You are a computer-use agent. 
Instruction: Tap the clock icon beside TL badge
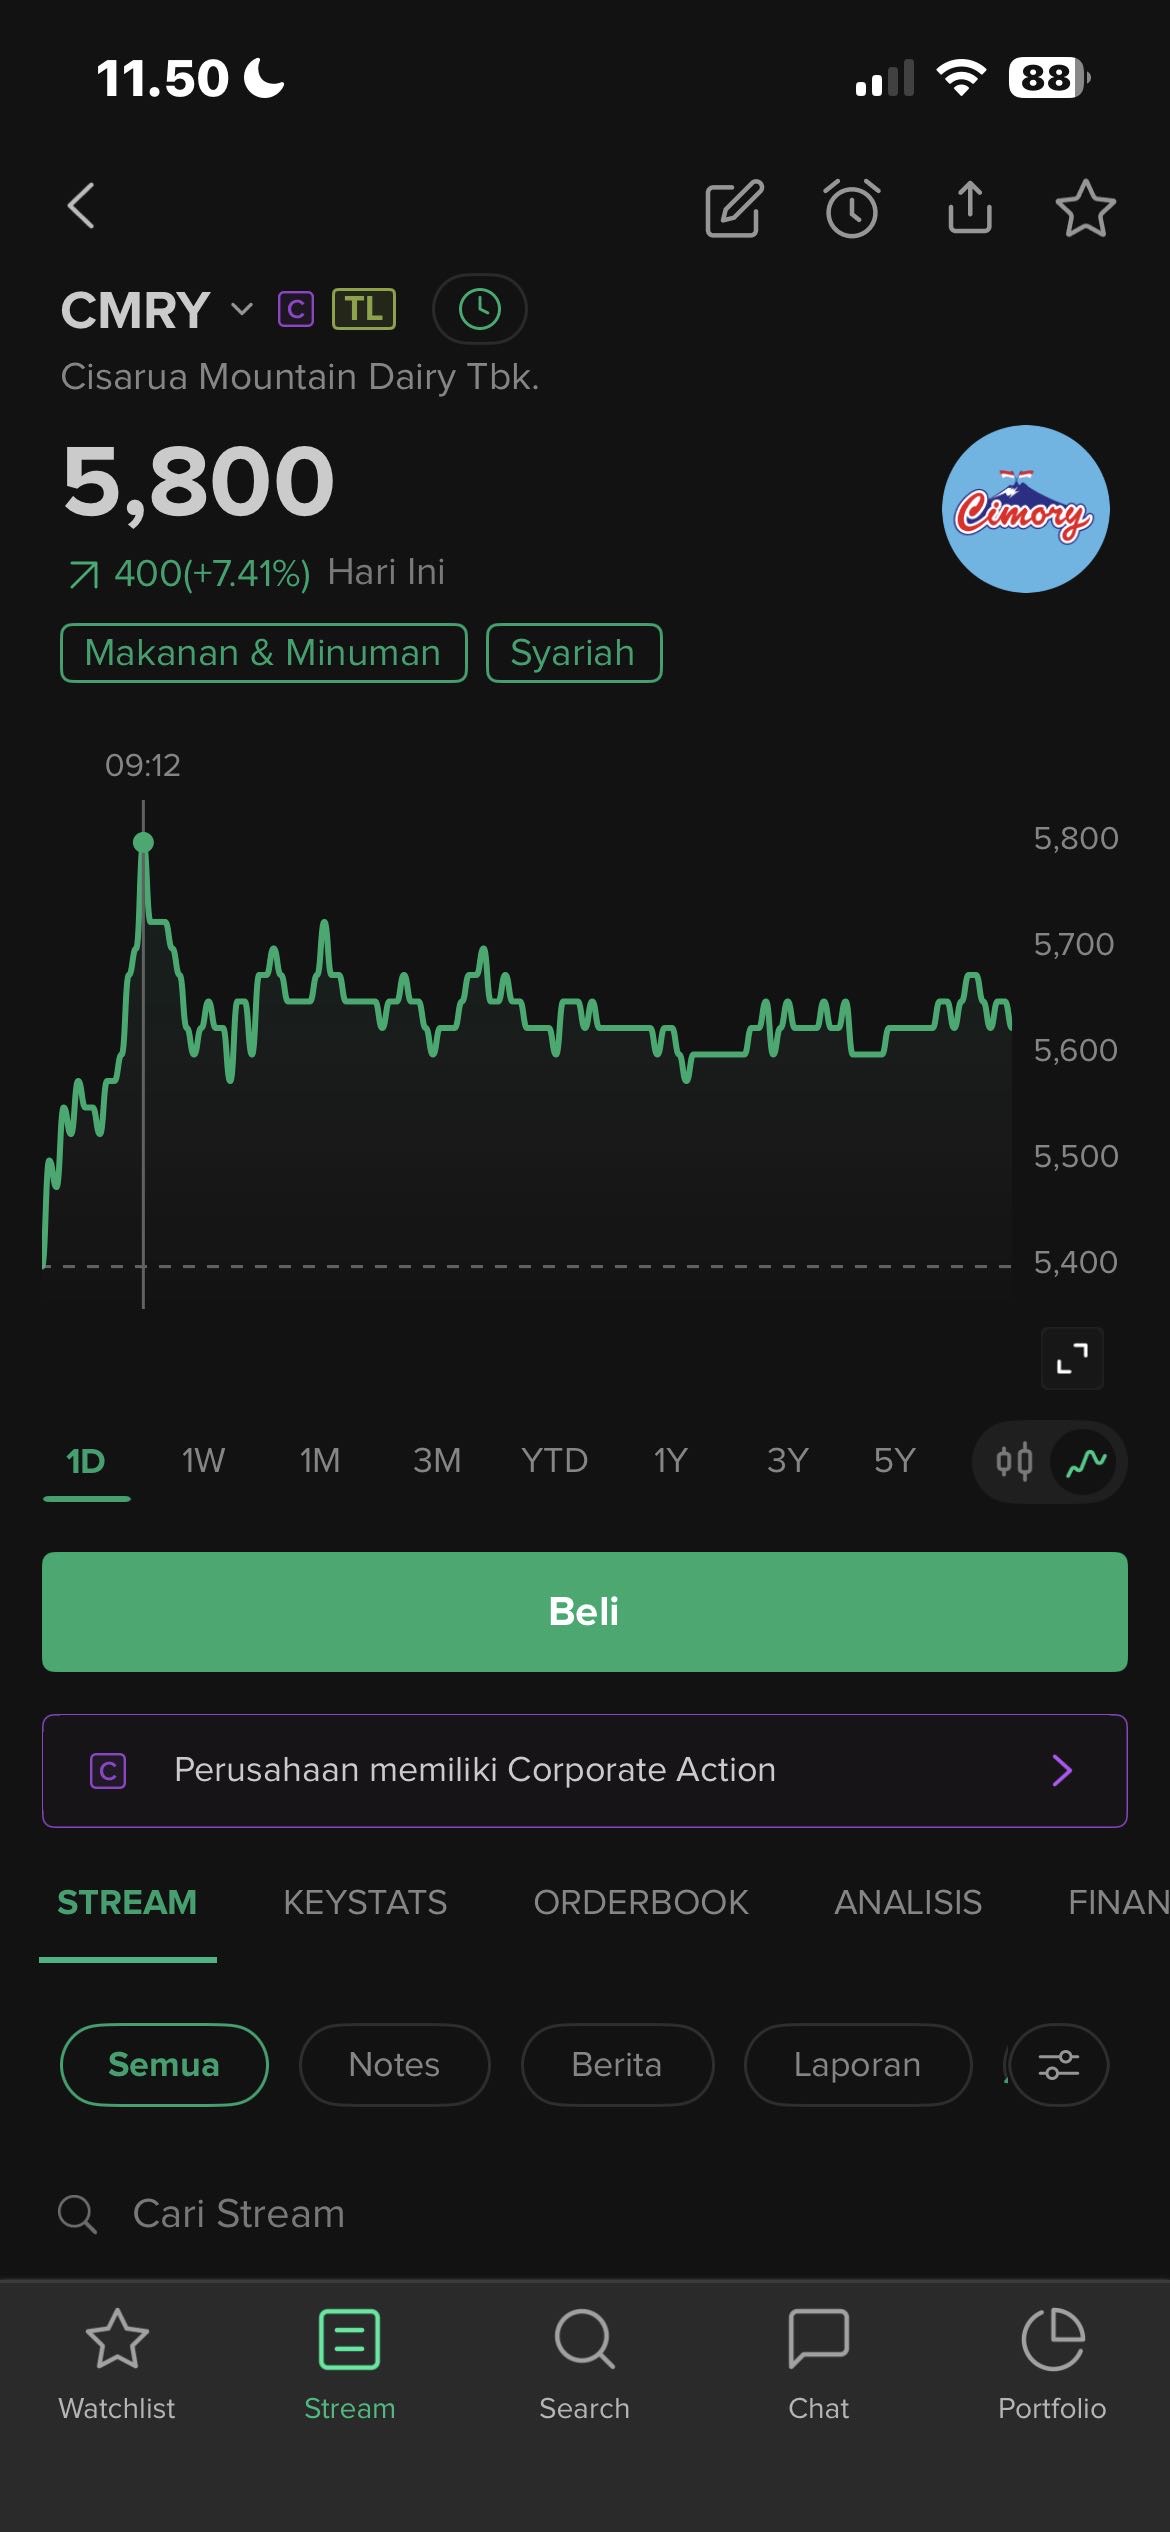coord(480,309)
